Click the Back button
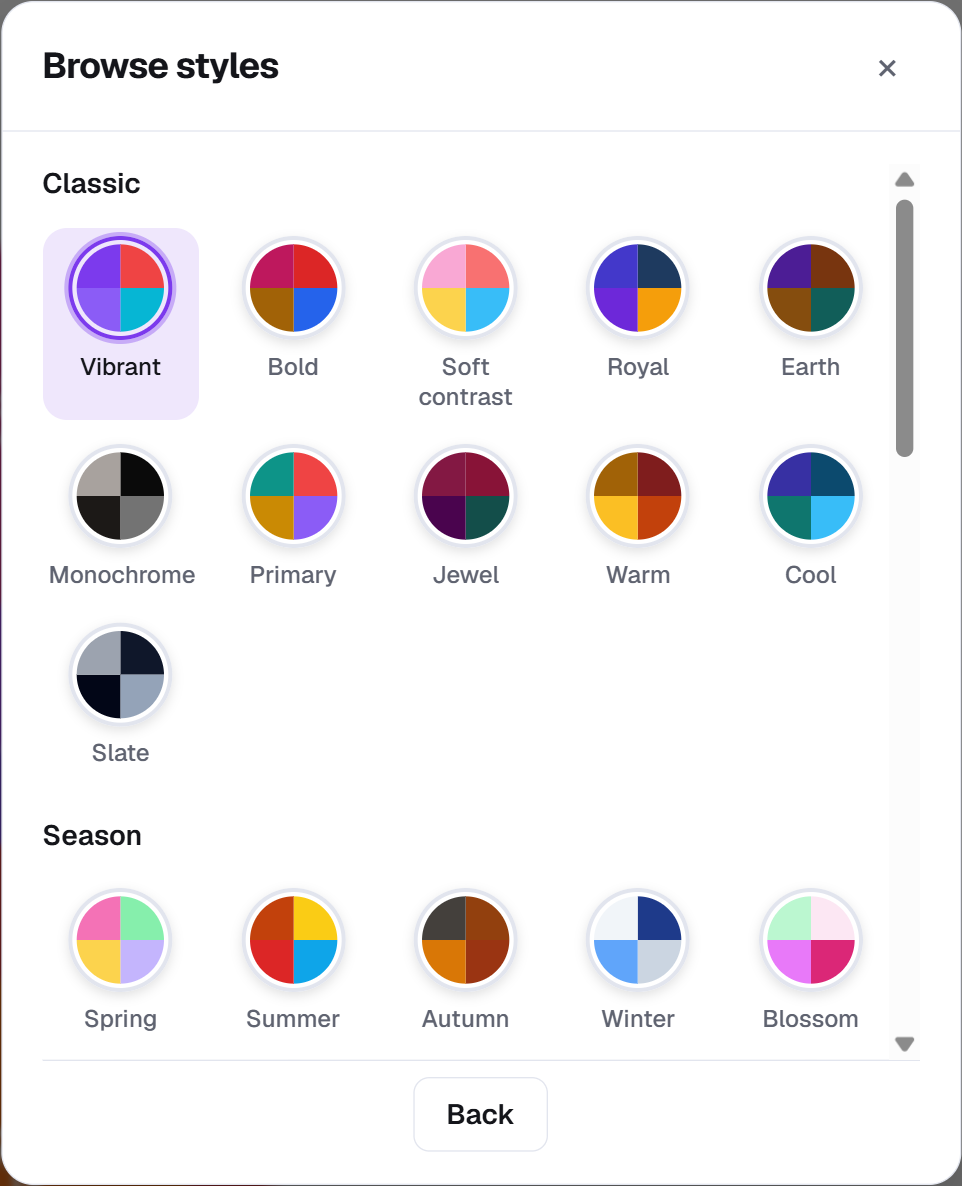Viewport: 962px width, 1186px height. (x=480, y=1114)
